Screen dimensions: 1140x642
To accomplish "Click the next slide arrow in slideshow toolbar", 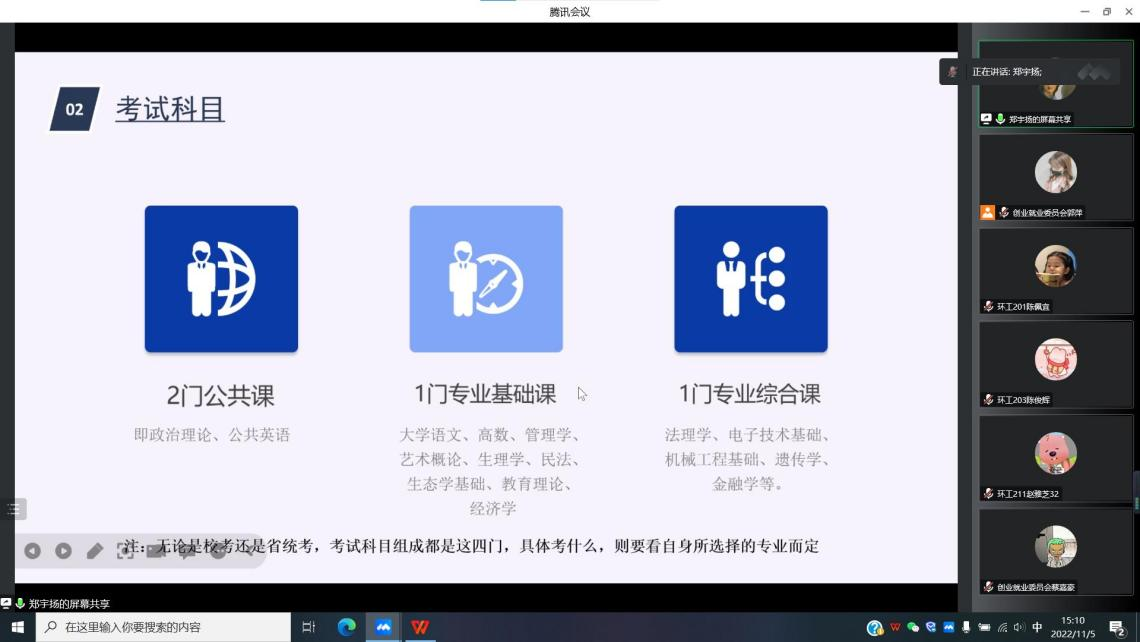I will click(x=63, y=551).
